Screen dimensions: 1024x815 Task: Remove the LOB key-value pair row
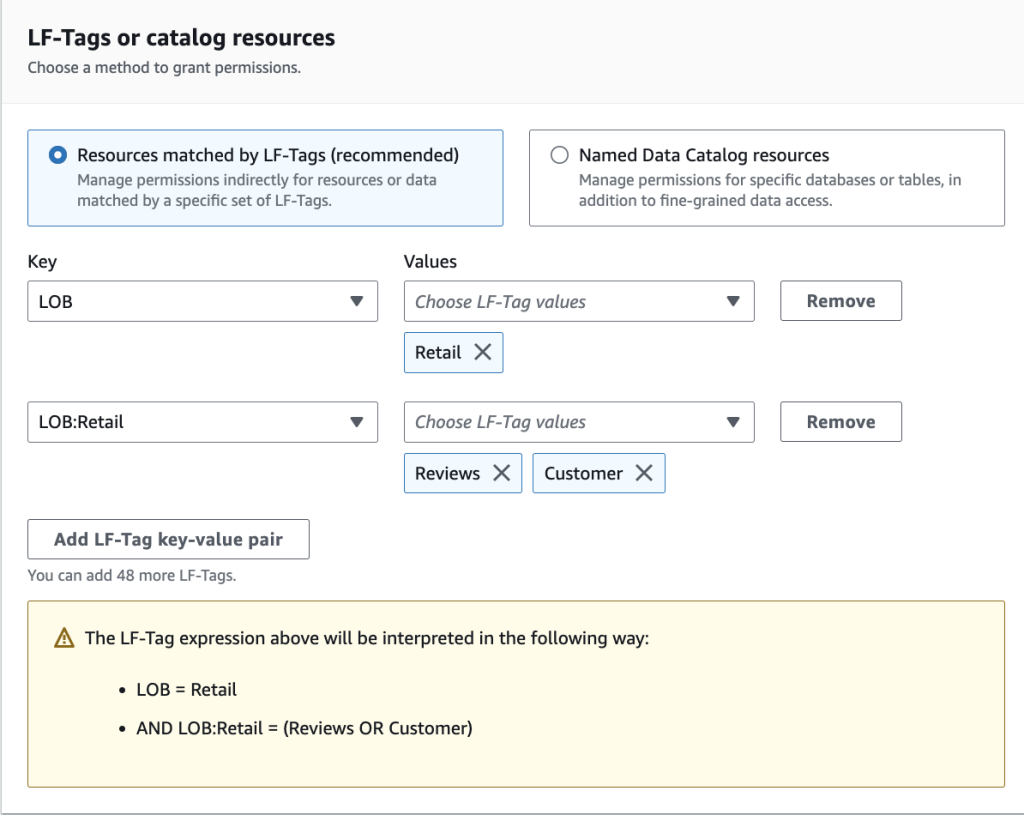point(840,301)
